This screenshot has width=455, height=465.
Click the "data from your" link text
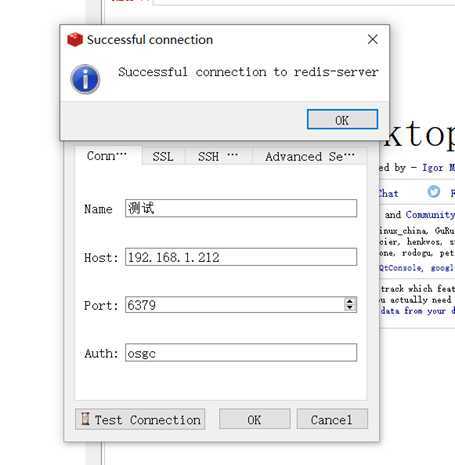[413, 311]
